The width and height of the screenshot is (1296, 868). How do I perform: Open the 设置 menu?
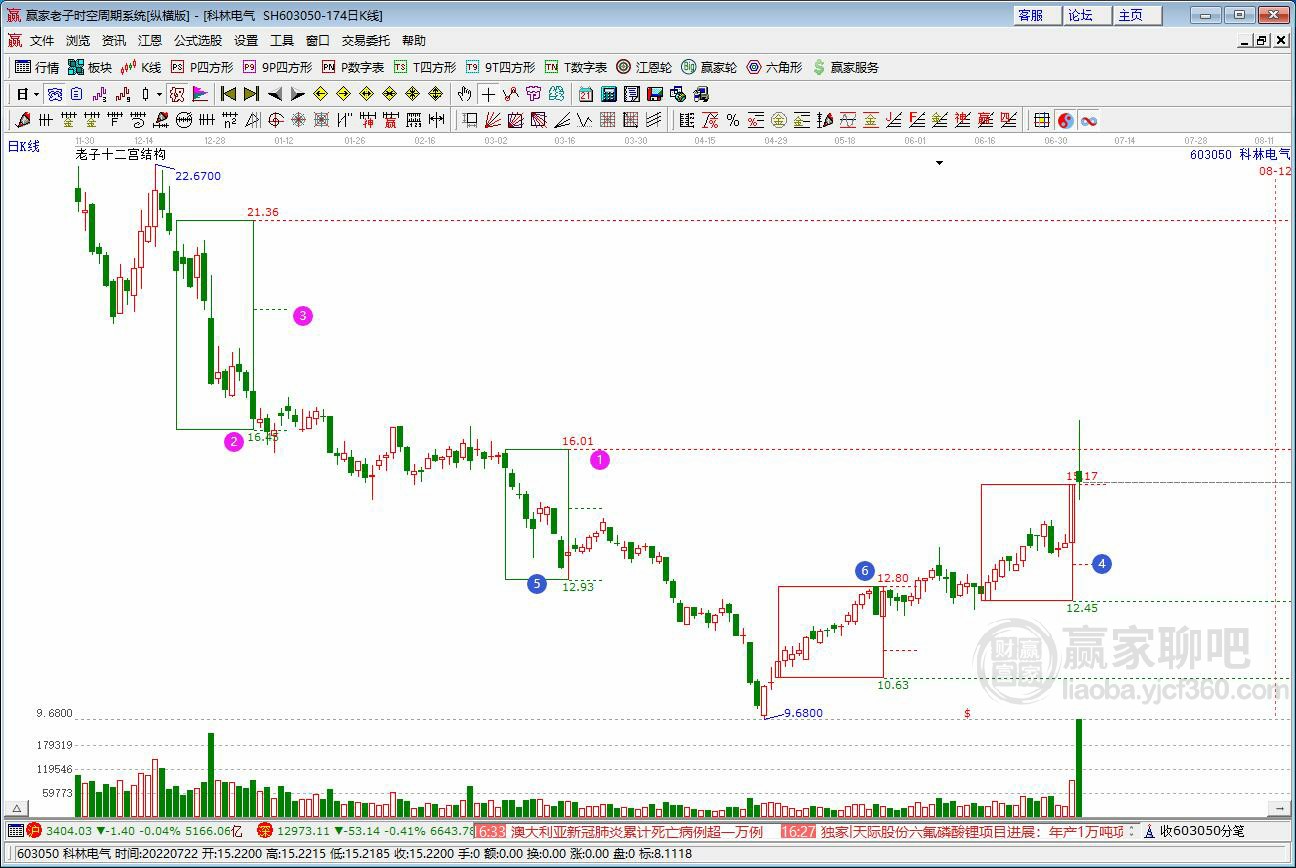pyautogui.click(x=246, y=41)
